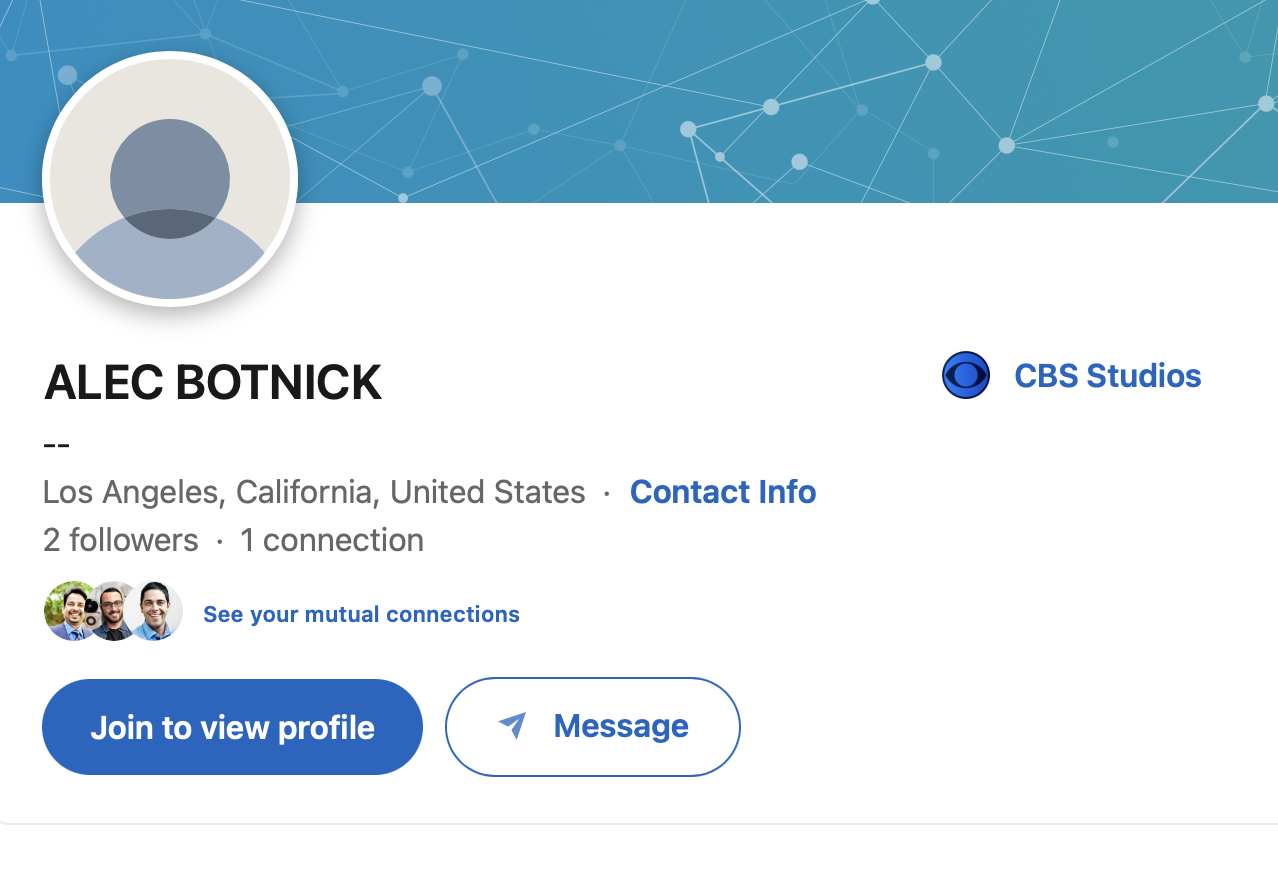
Task: Click the Join to view profile button
Action: pos(232,727)
